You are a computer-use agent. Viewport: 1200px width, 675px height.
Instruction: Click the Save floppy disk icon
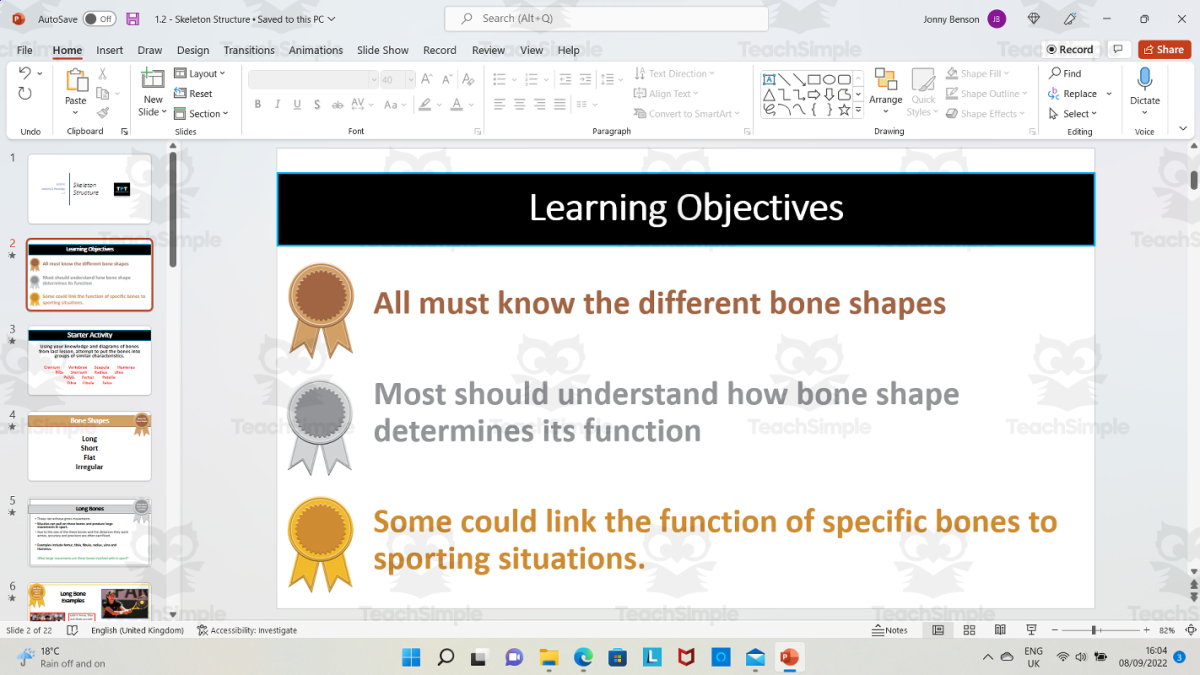click(133, 19)
